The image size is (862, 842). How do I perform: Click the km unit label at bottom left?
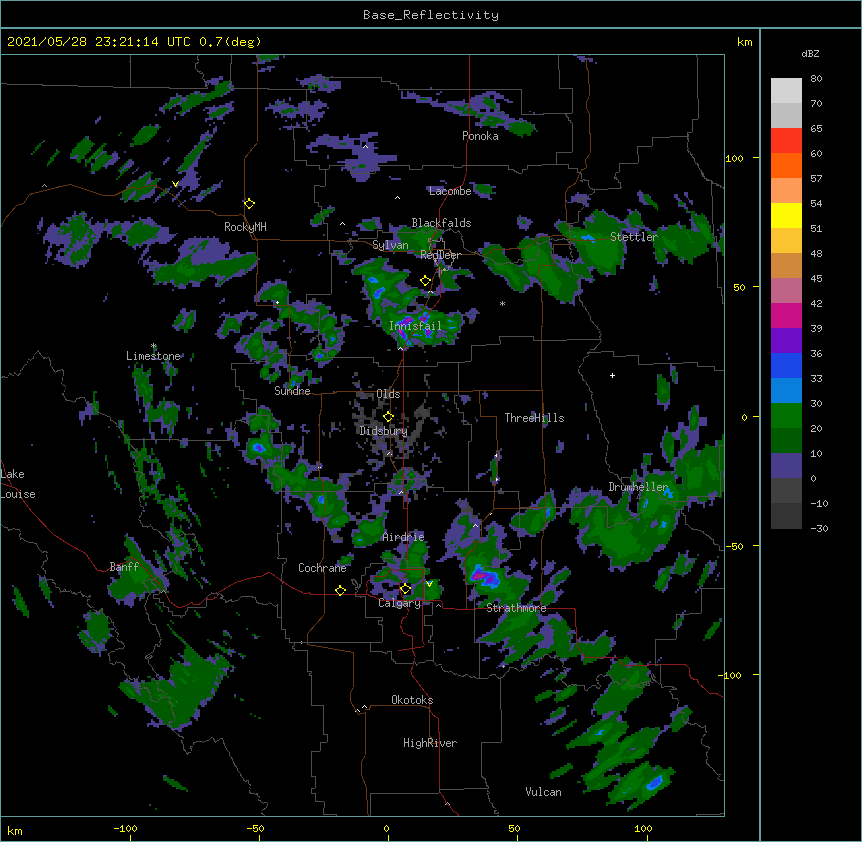(15, 831)
